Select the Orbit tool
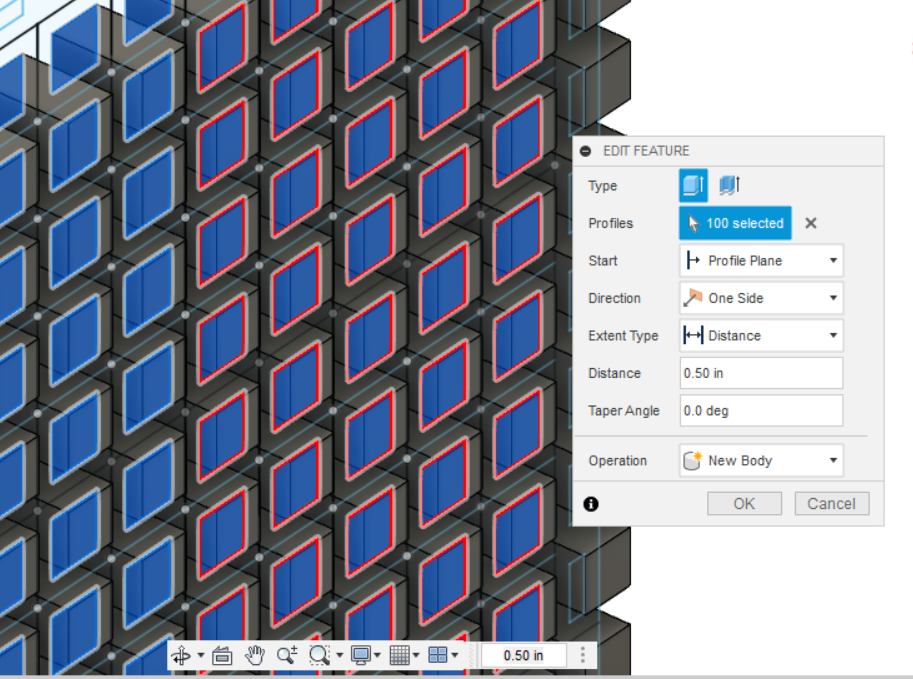Image resolution: width=913 pixels, height=679 pixels. (181, 656)
